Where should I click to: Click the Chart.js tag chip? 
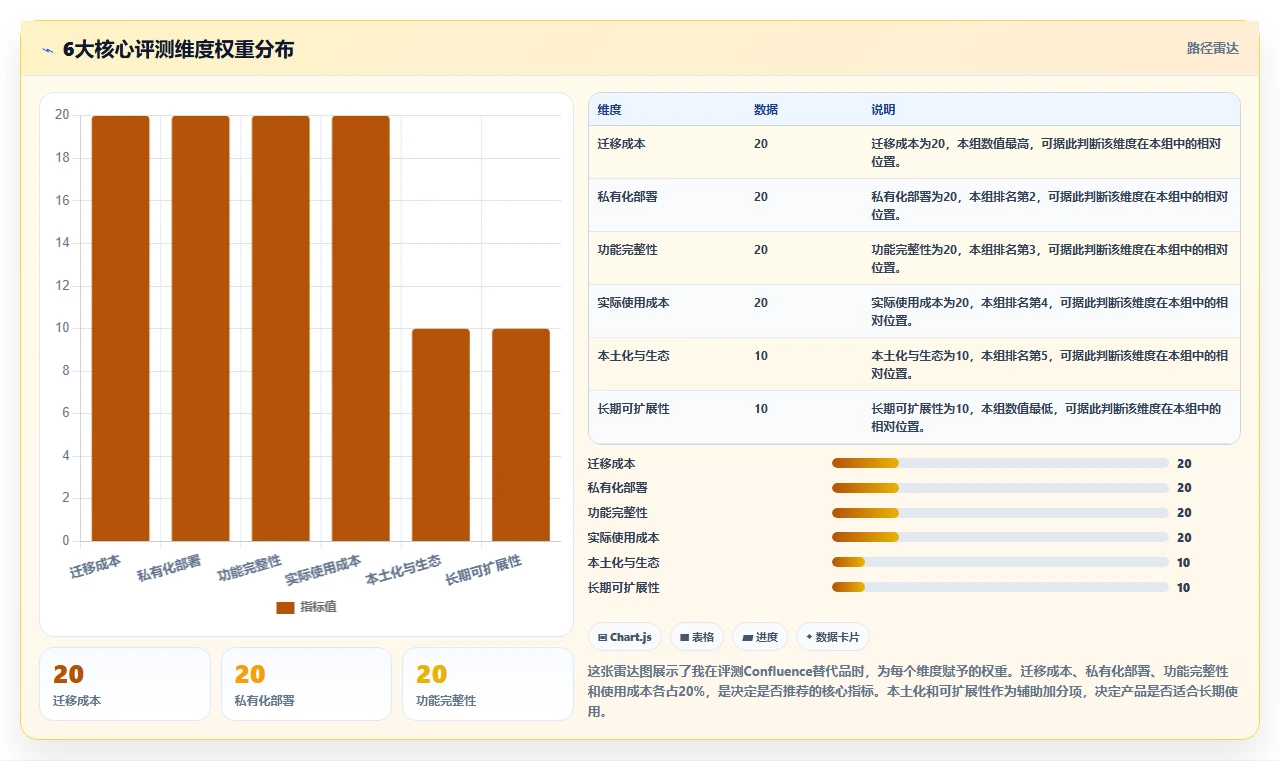click(625, 637)
